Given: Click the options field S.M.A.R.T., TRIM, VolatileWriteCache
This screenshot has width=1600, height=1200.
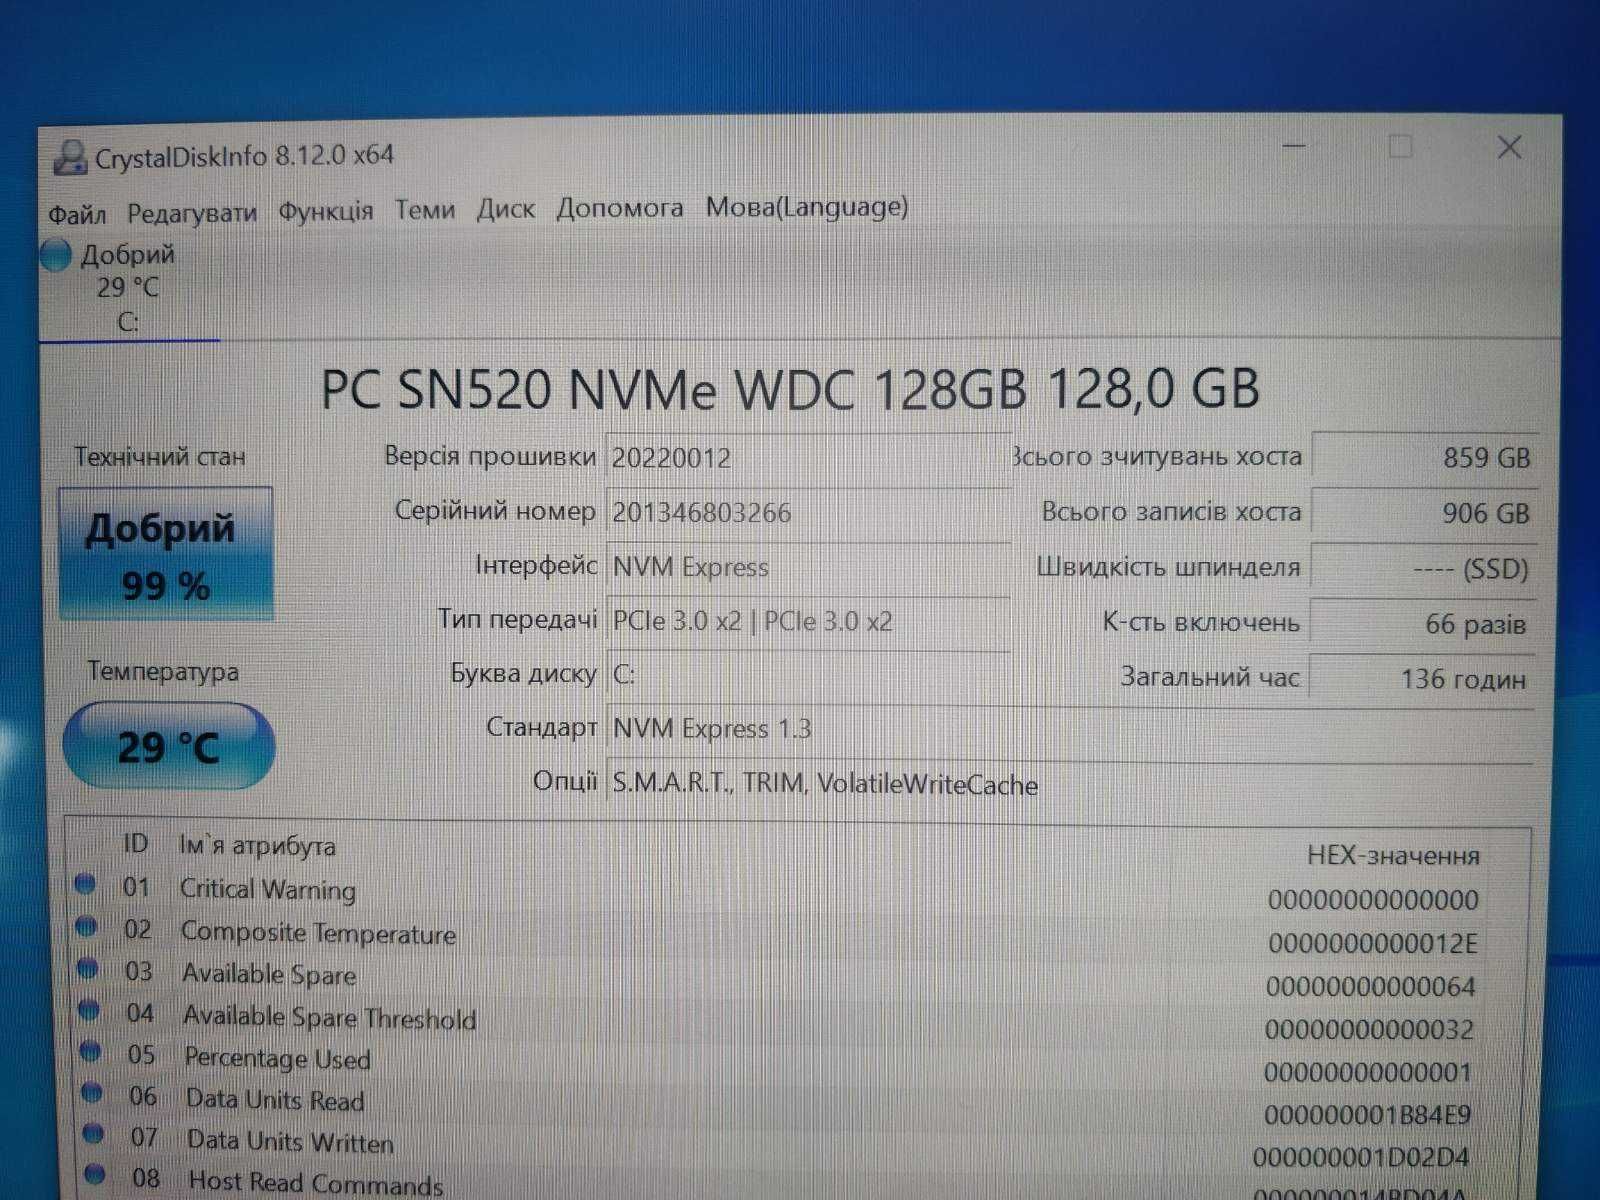Looking at the screenshot, I should click(x=1070, y=784).
